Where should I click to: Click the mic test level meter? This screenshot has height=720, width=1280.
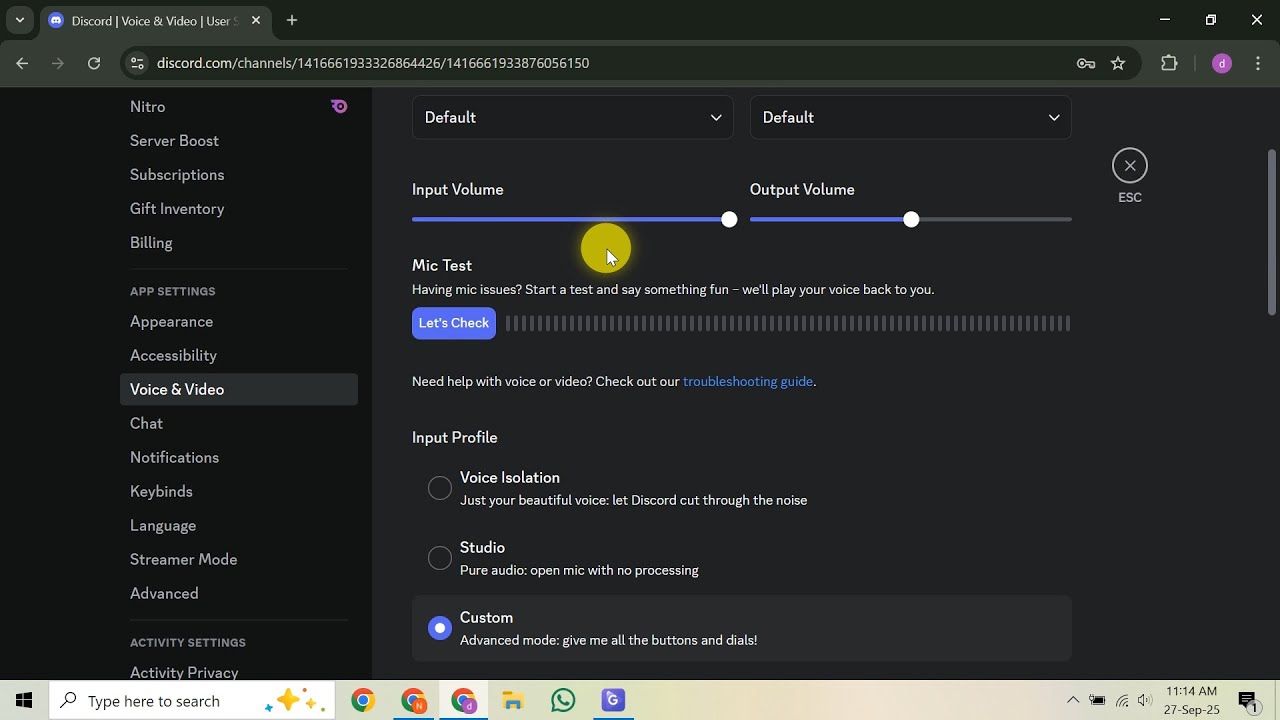tap(788, 323)
